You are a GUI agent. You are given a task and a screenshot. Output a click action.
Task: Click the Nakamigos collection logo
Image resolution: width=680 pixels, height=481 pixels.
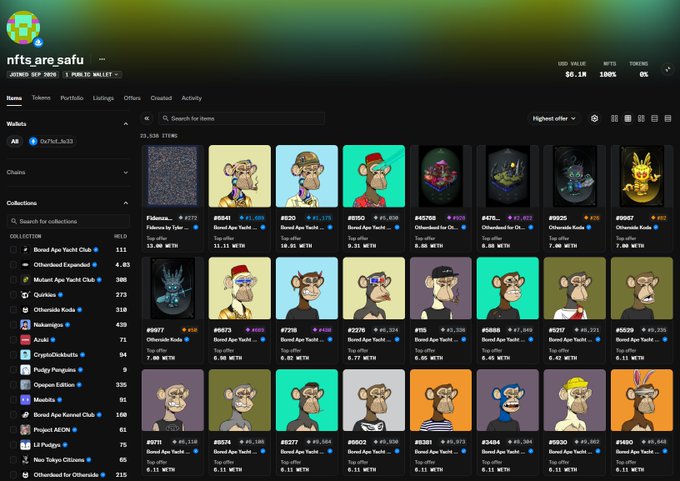tap(26, 325)
